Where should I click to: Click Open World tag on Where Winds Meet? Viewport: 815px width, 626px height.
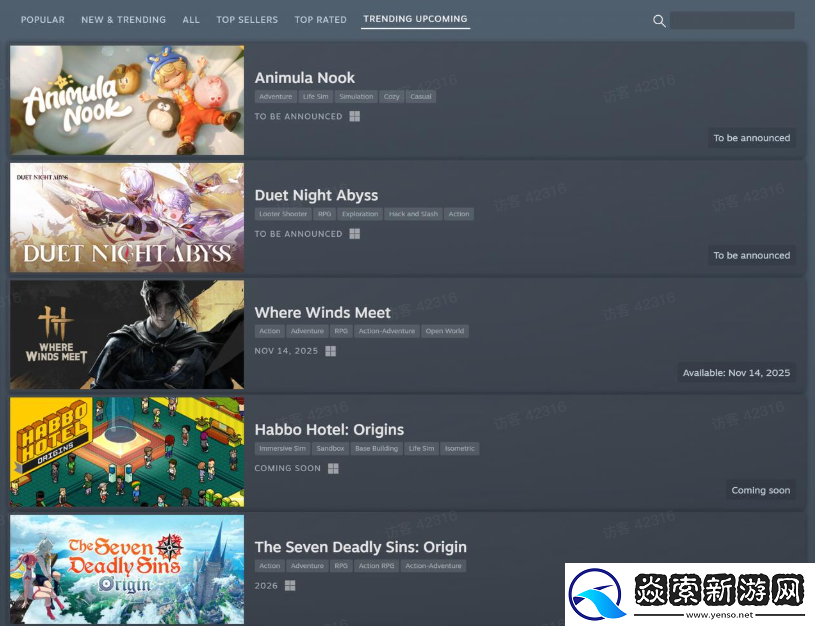tap(445, 331)
